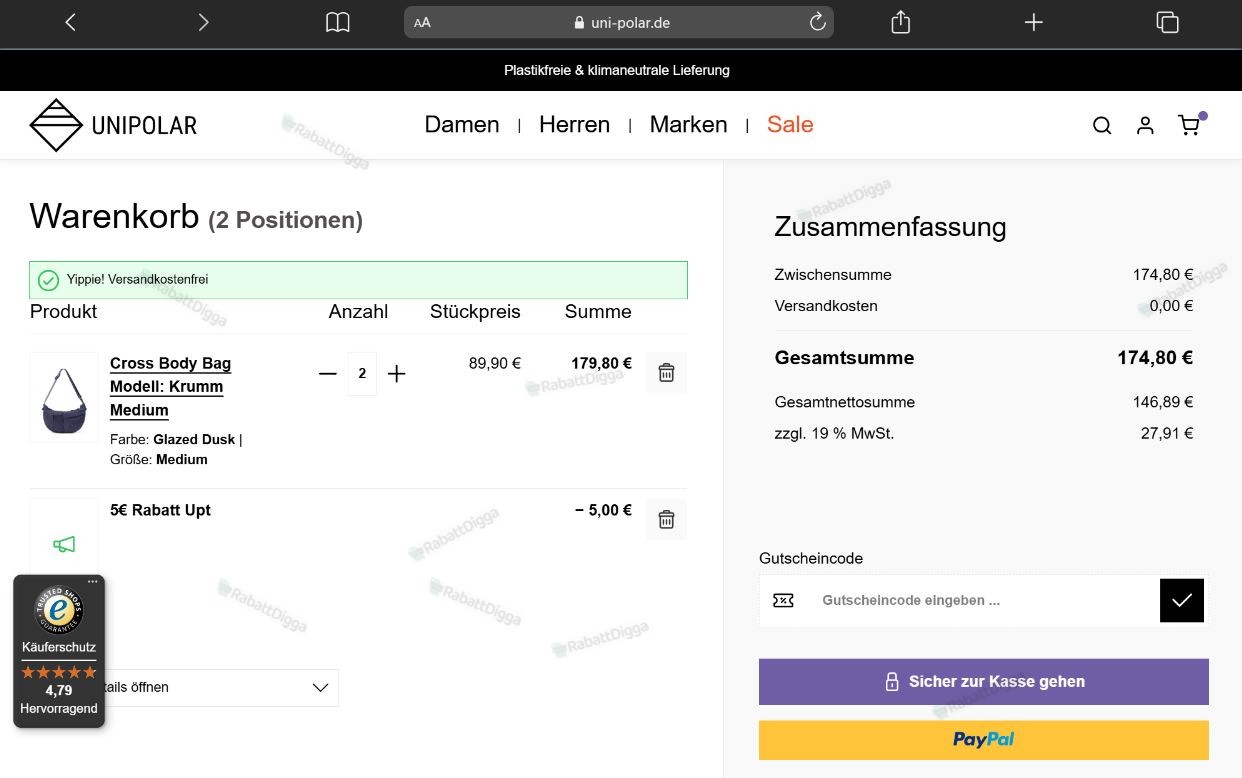Image resolution: width=1242 pixels, height=778 pixels.
Task: Click the Yippie! Versandkostenfrei notice
Action: point(358,280)
